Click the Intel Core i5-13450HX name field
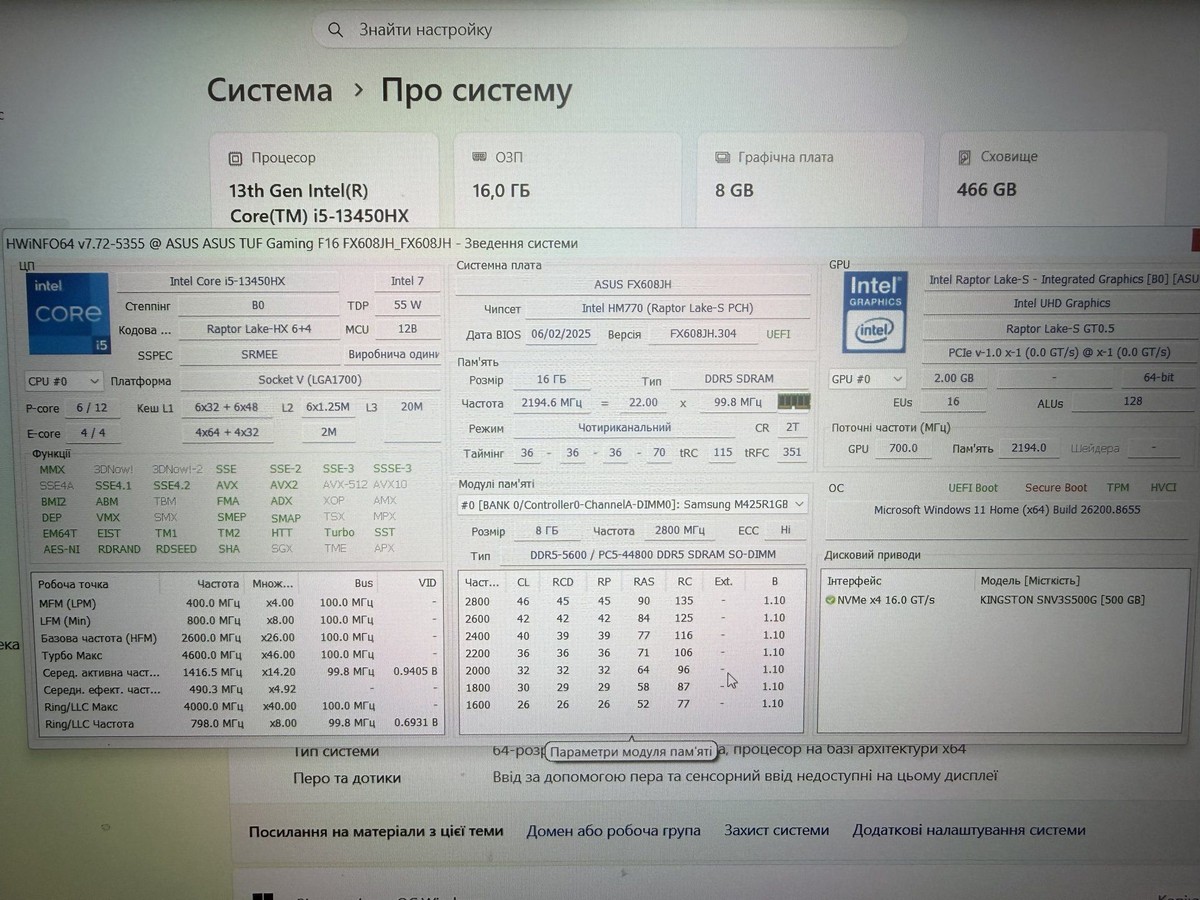1200x900 pixels. [227, 282]
